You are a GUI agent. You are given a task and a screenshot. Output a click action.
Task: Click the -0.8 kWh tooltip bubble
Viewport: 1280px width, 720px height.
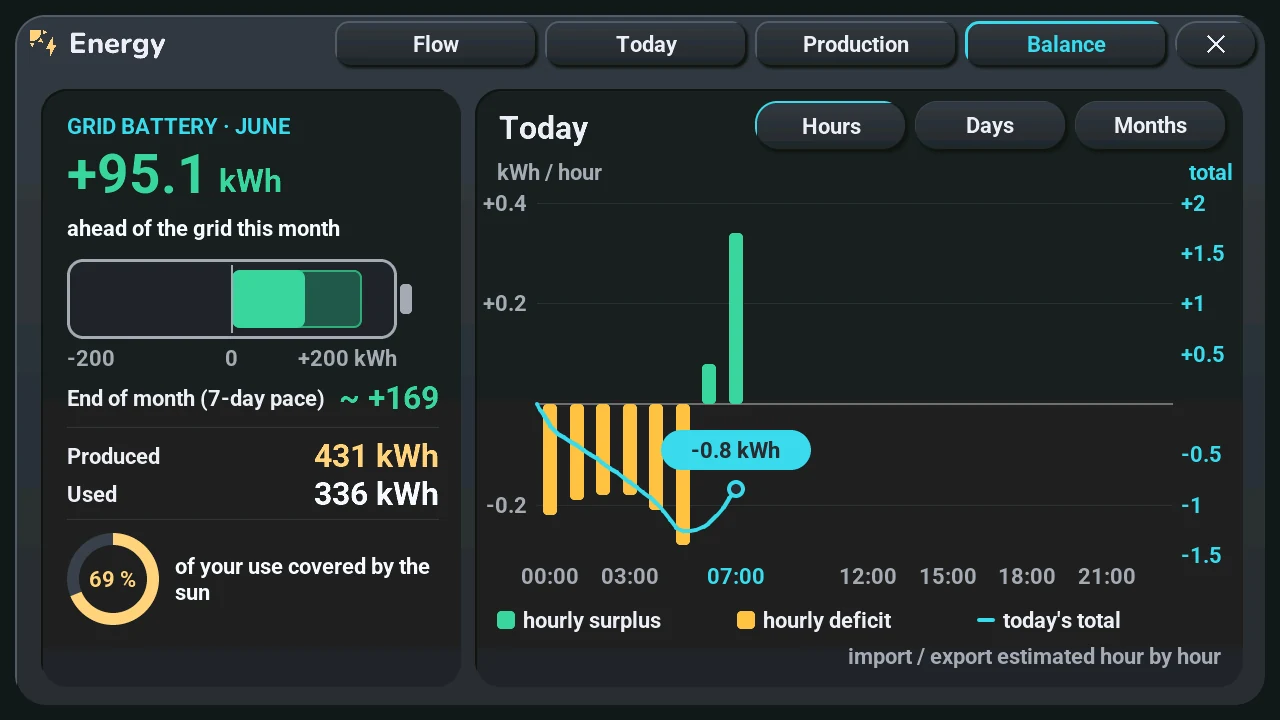[736, 450]
